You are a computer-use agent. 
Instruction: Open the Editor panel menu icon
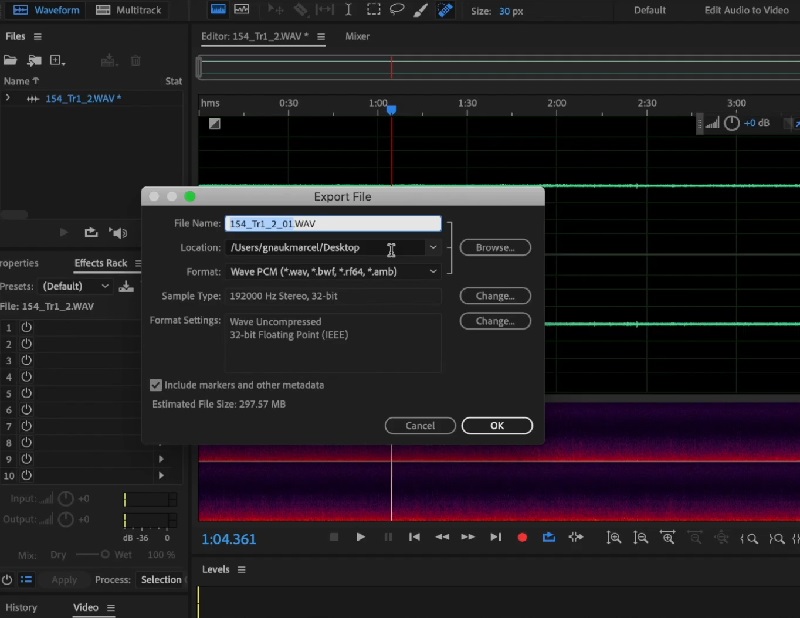[321, 37]
